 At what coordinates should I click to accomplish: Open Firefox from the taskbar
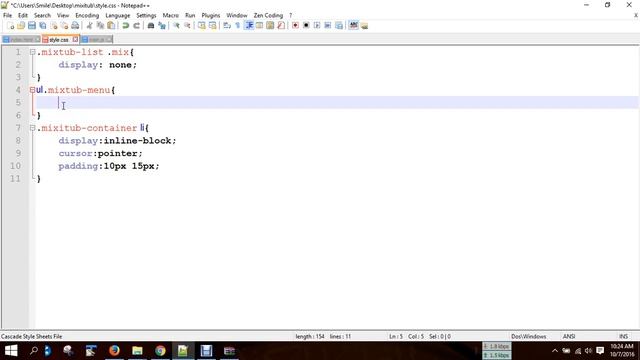[x=114, y=351]
